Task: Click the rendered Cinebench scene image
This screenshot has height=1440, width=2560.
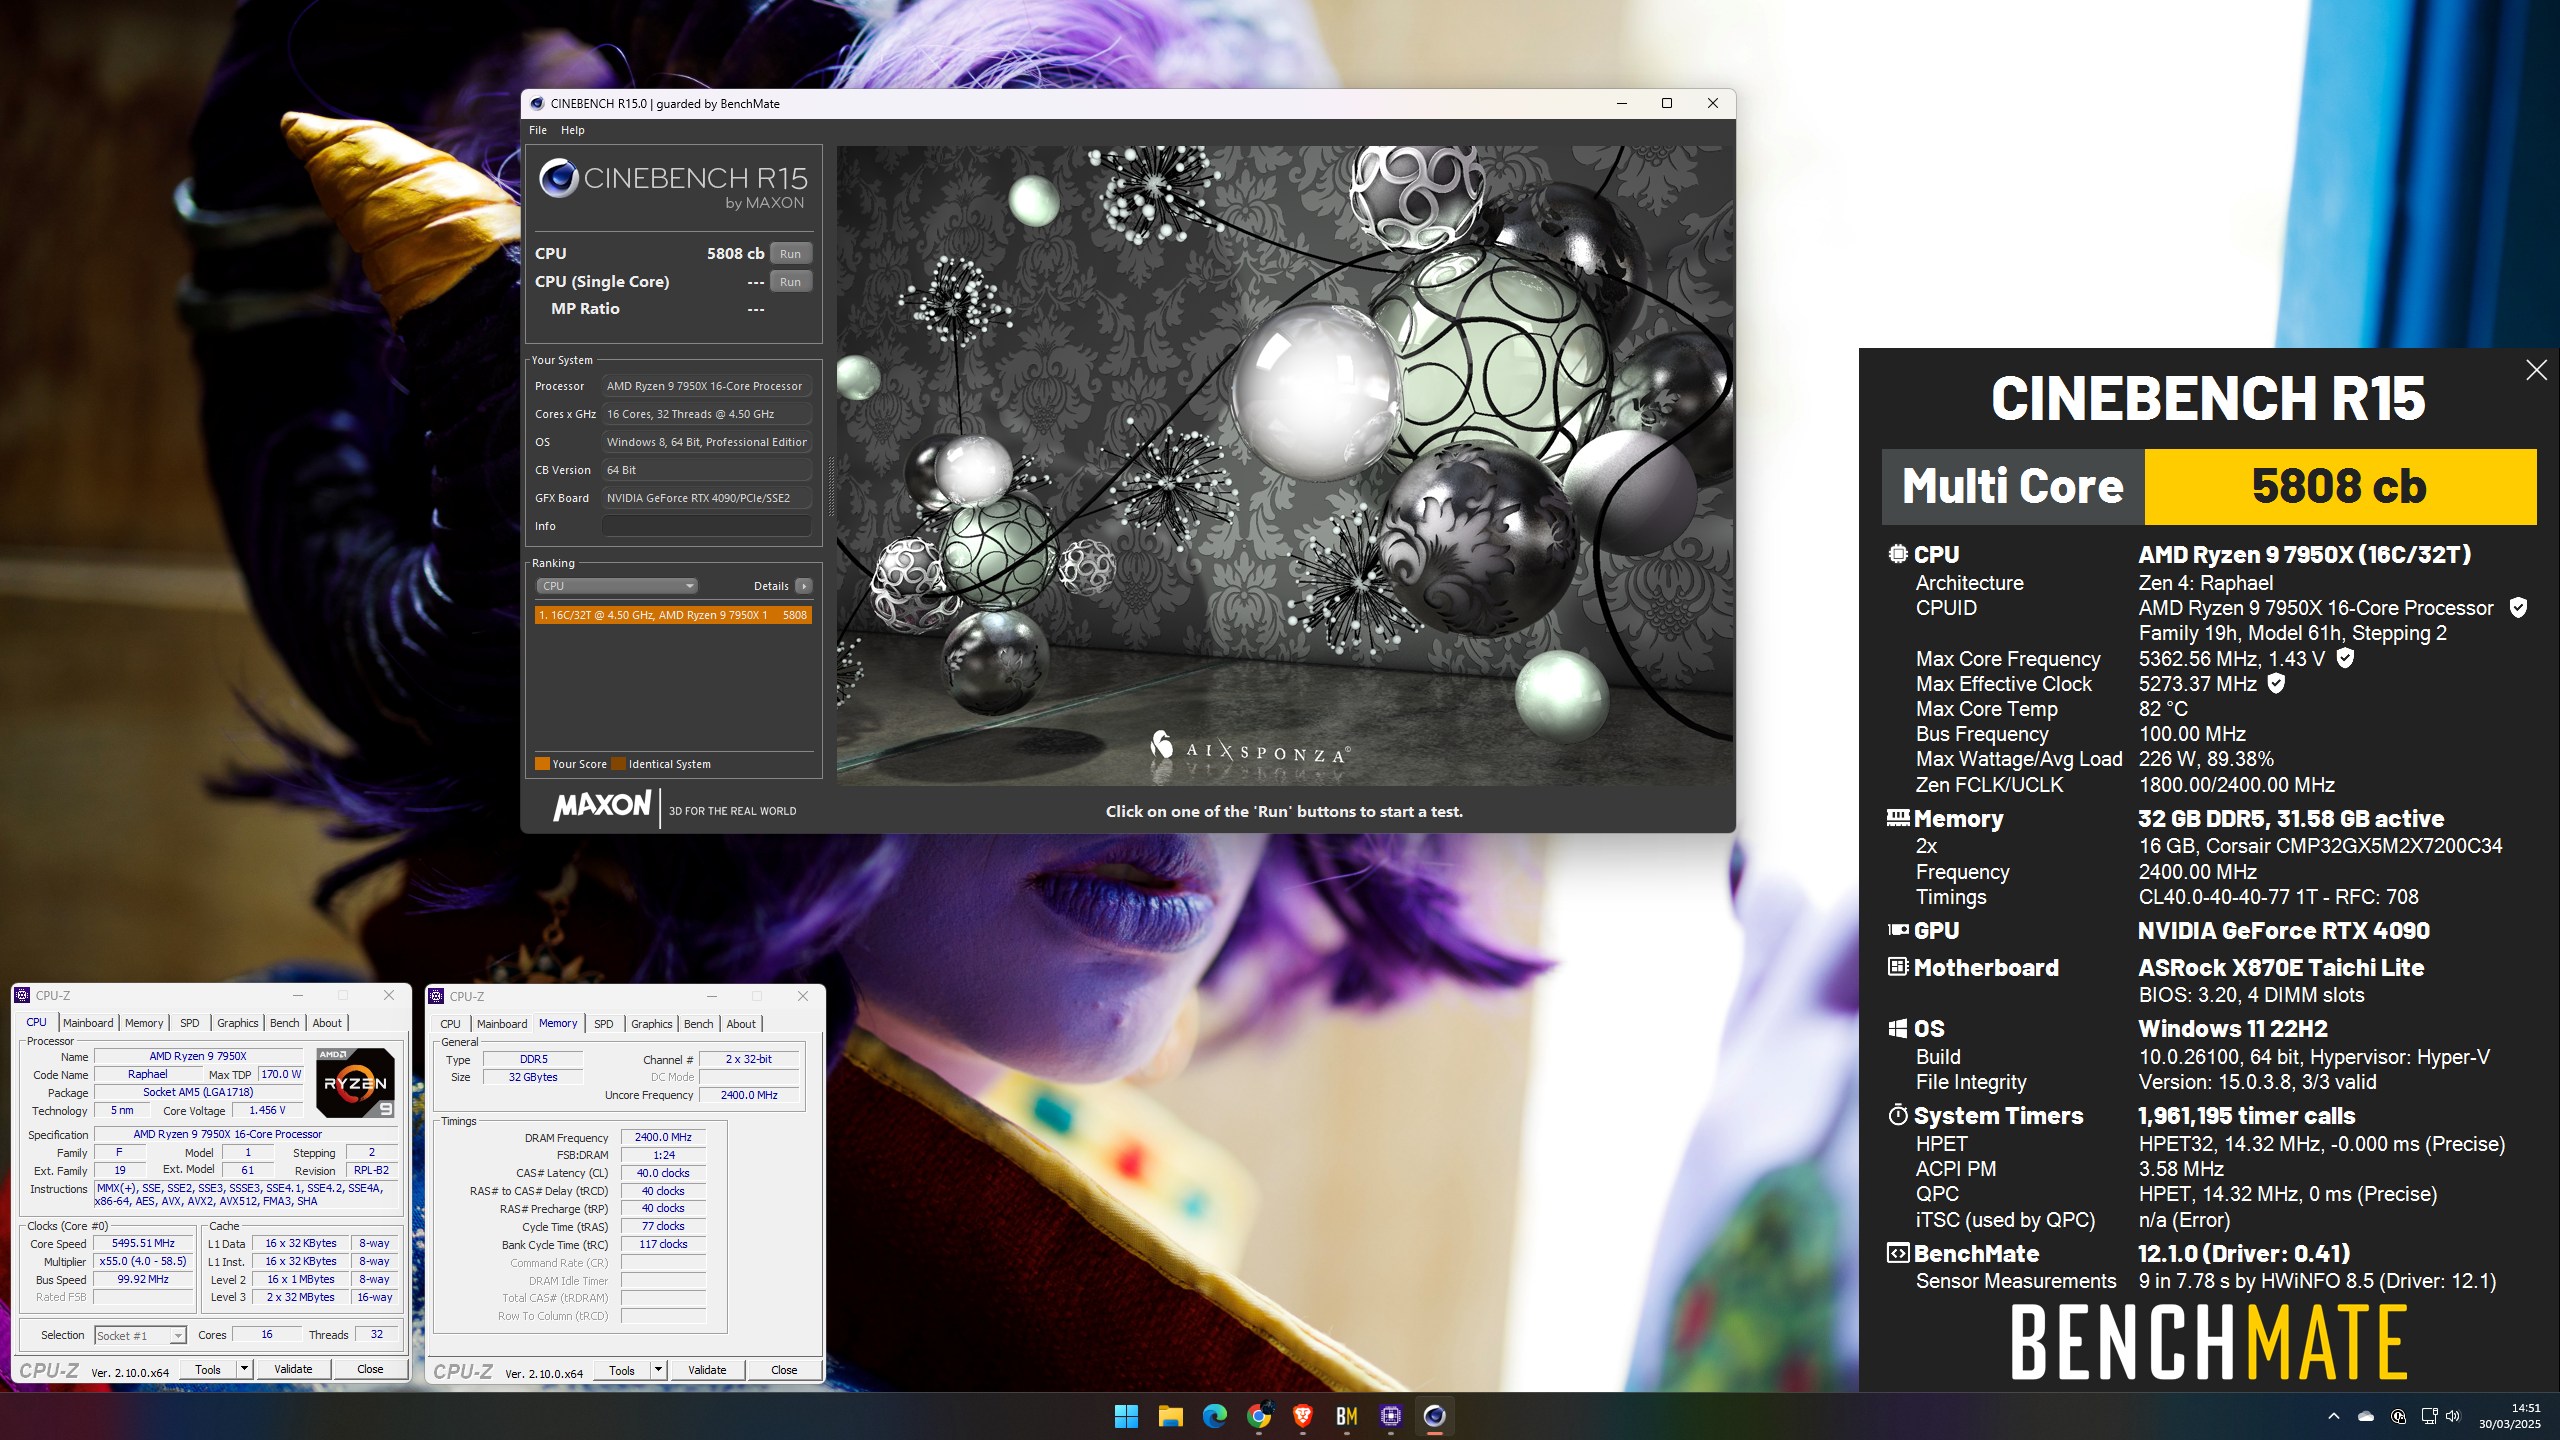Action: pyautogui.click(x=1284, y=466)
